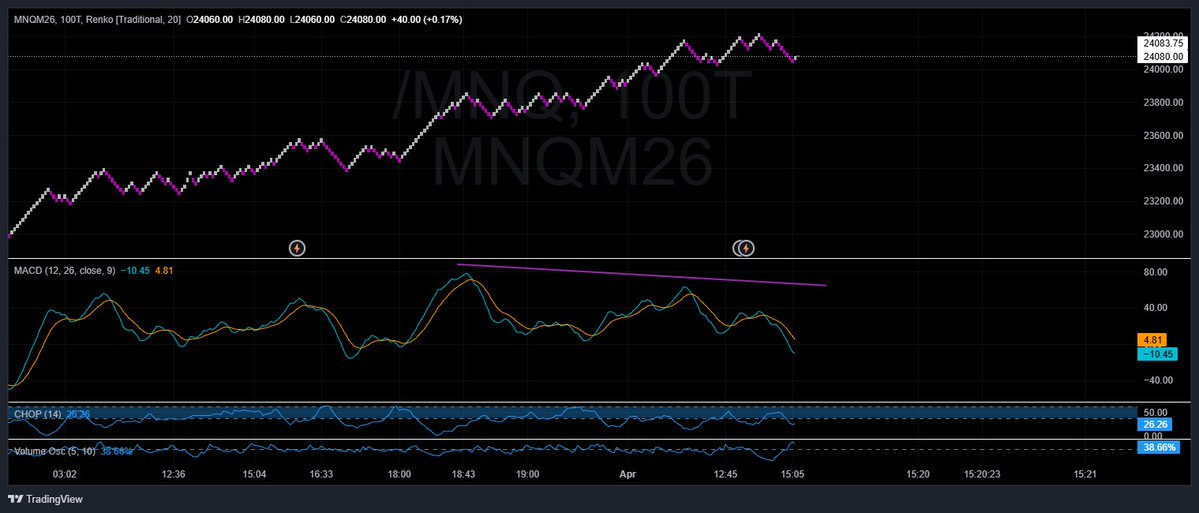The image size is (1199, 513).
Task: Click the 50.00 CHOP axis tick
Action: [1154, 411]
